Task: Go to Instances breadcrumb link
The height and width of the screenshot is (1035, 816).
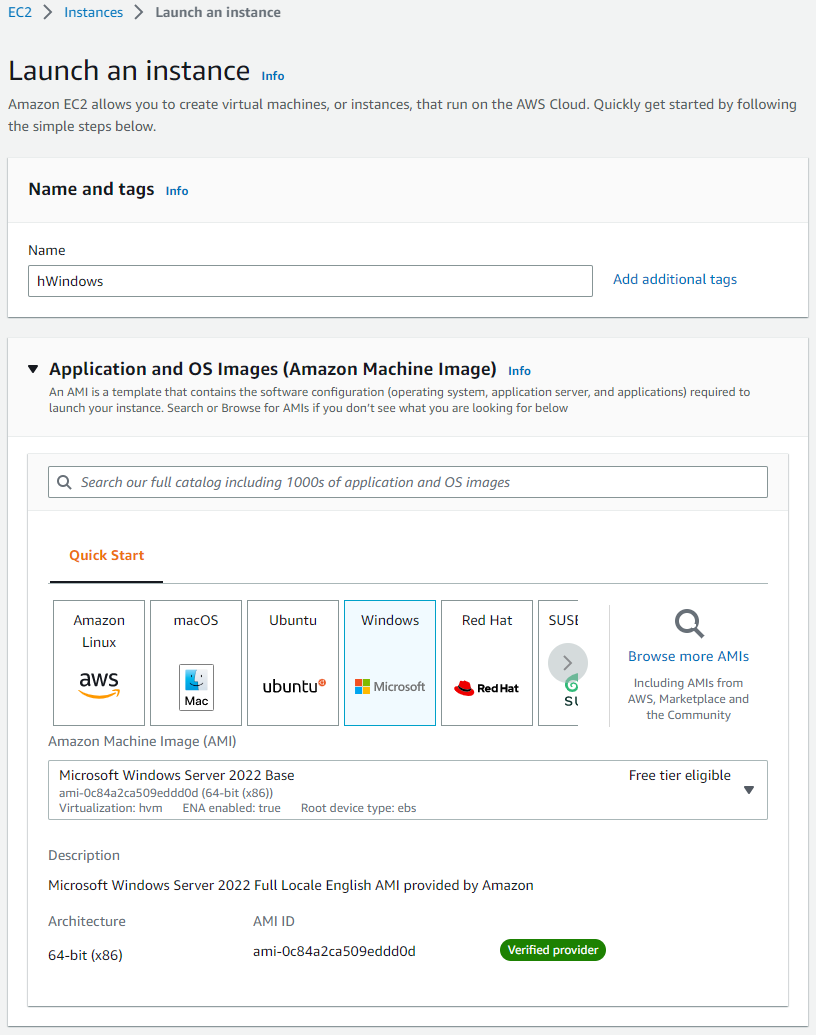Action: click(x=93, y=13)
